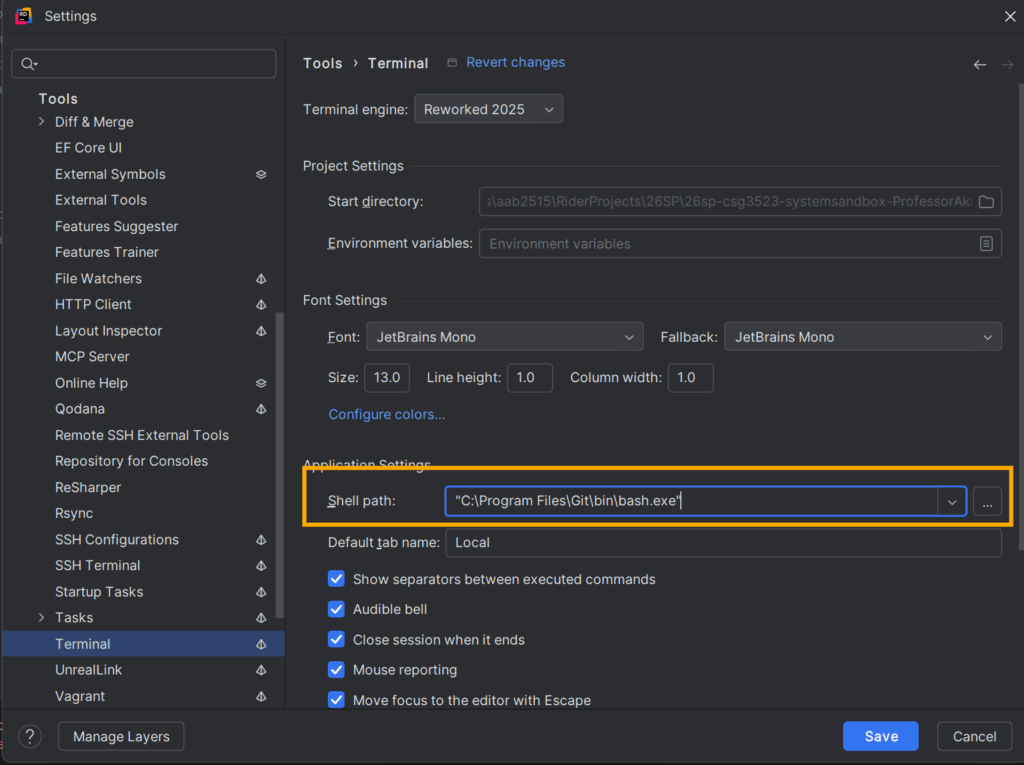The height and width of the screenshot is (765, 1024).
Task: Disable Mouse reporting checkbox
Action: [x=336, y=670]
